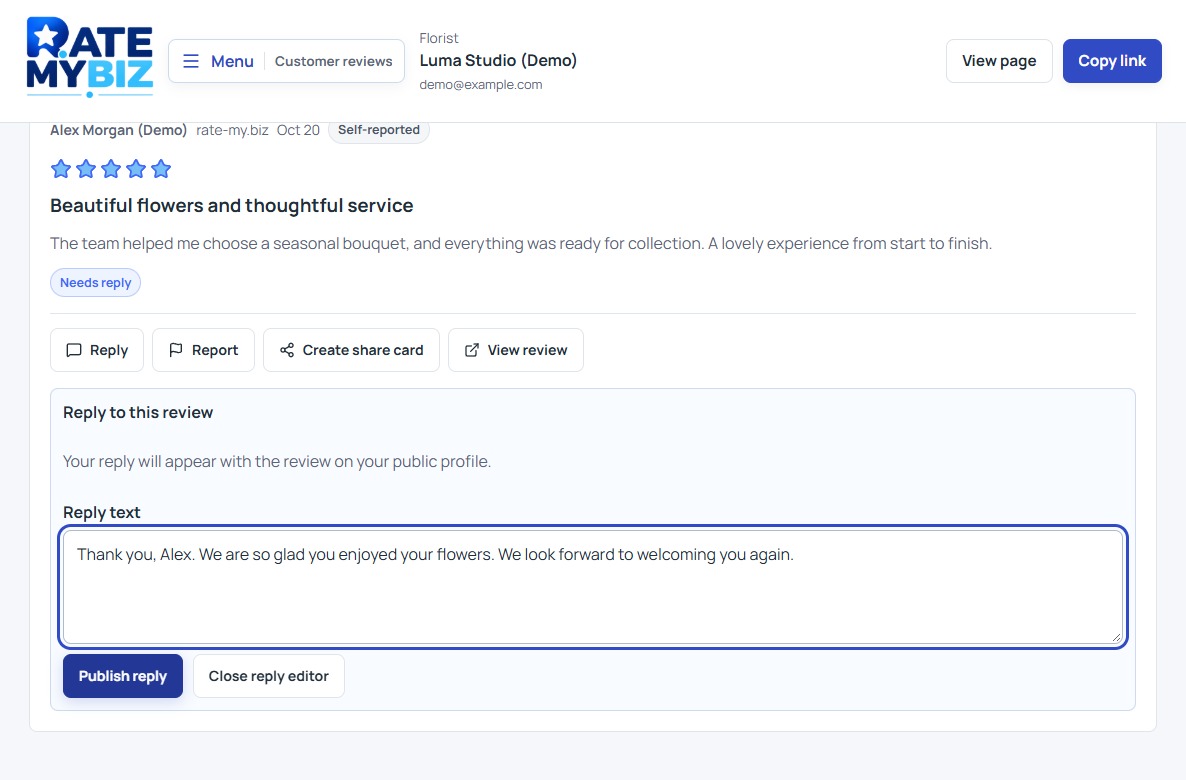Viewport: 1186px width, 780px height.
Task: Select the reviewer name Alex Morgan (Demo)
Action: click(119, 130)
